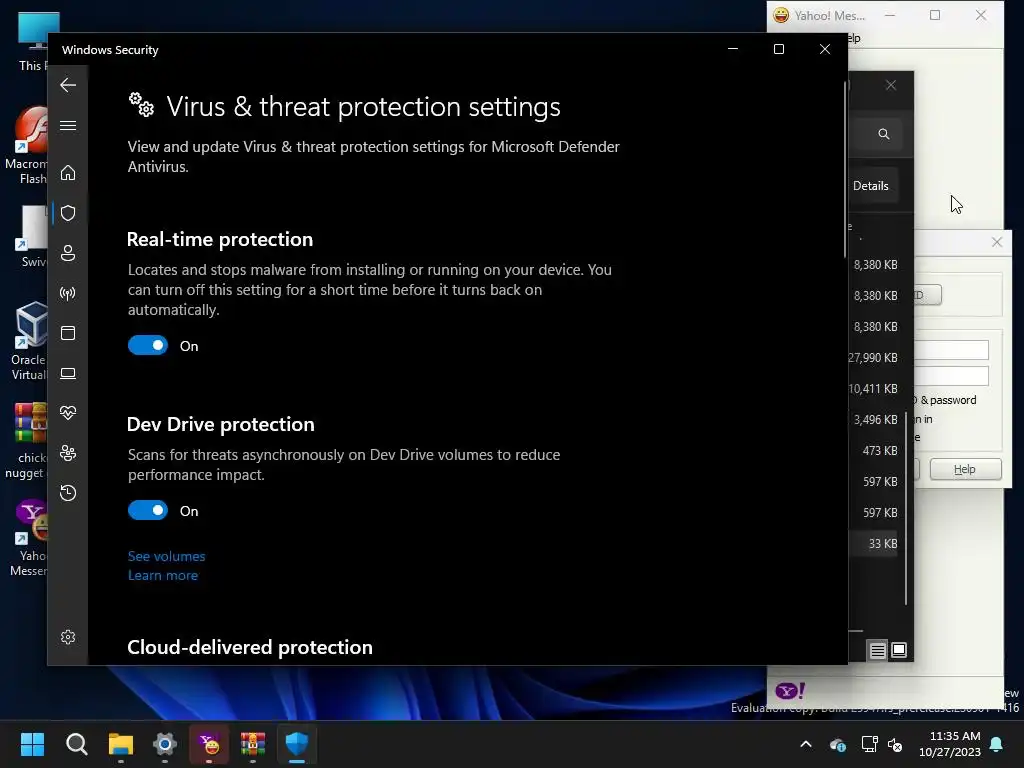1024x768 pixels.
Task: Open the Windows Start menu
Action: (x=32, y=744)
